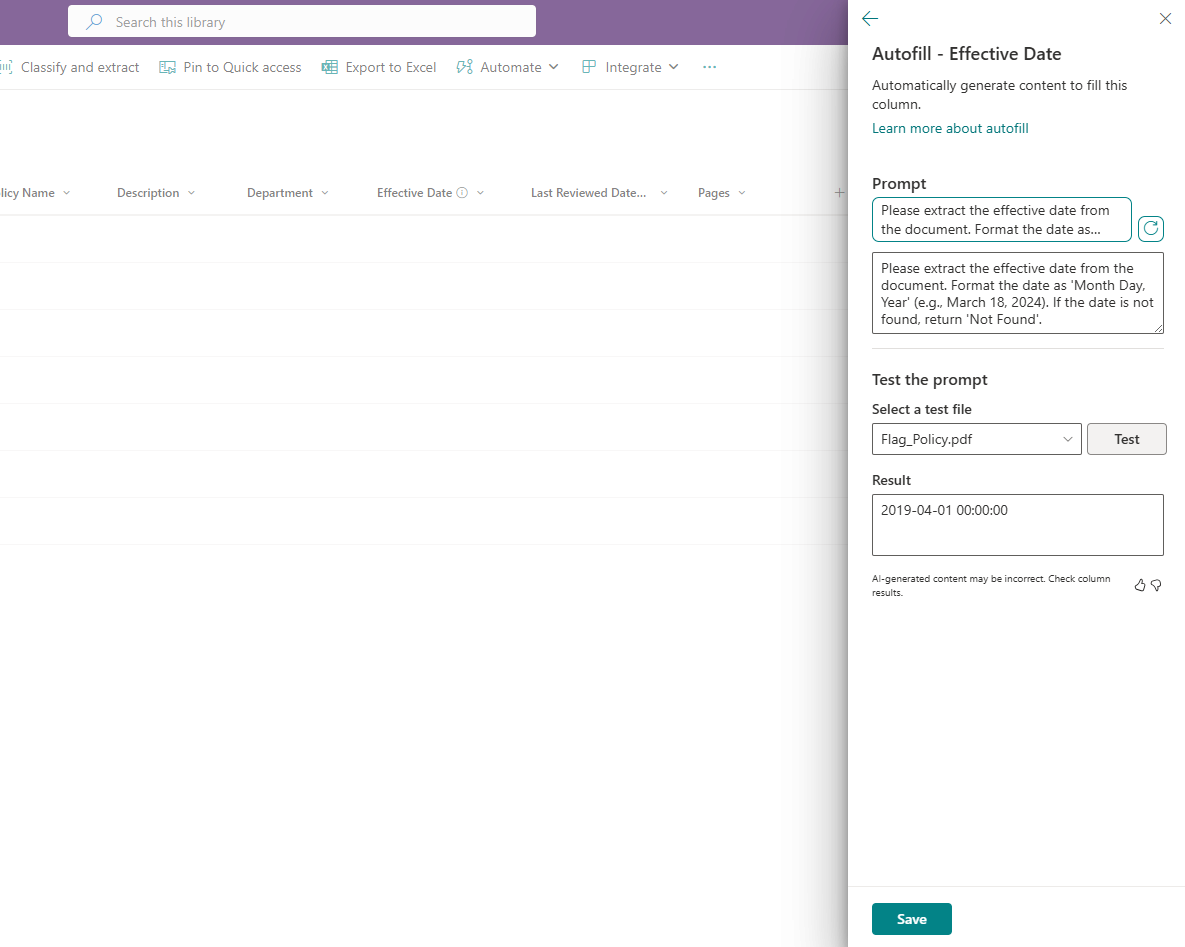Image resolution: width=1185 pixels, height=947 pixels.
Task: Open the test file selector dropdown
Action: (1068, 438)
